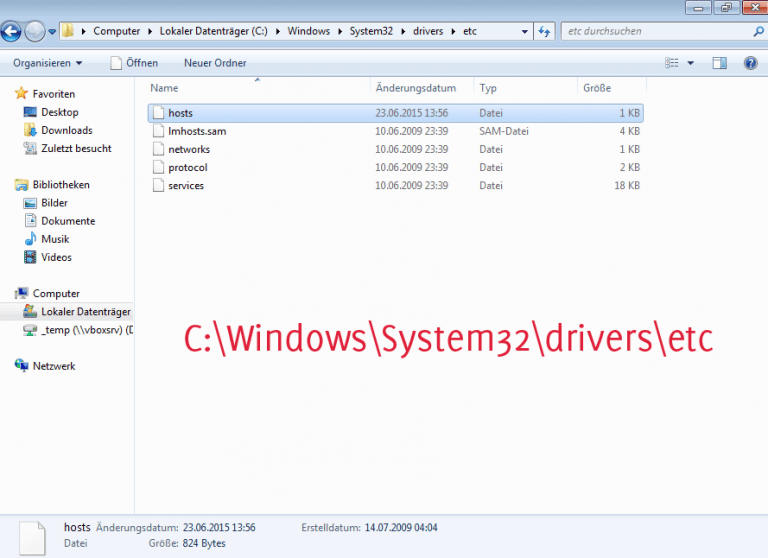Click hosts file thumbnail in details pane
The image size is (768, 558).
[32, 538]
